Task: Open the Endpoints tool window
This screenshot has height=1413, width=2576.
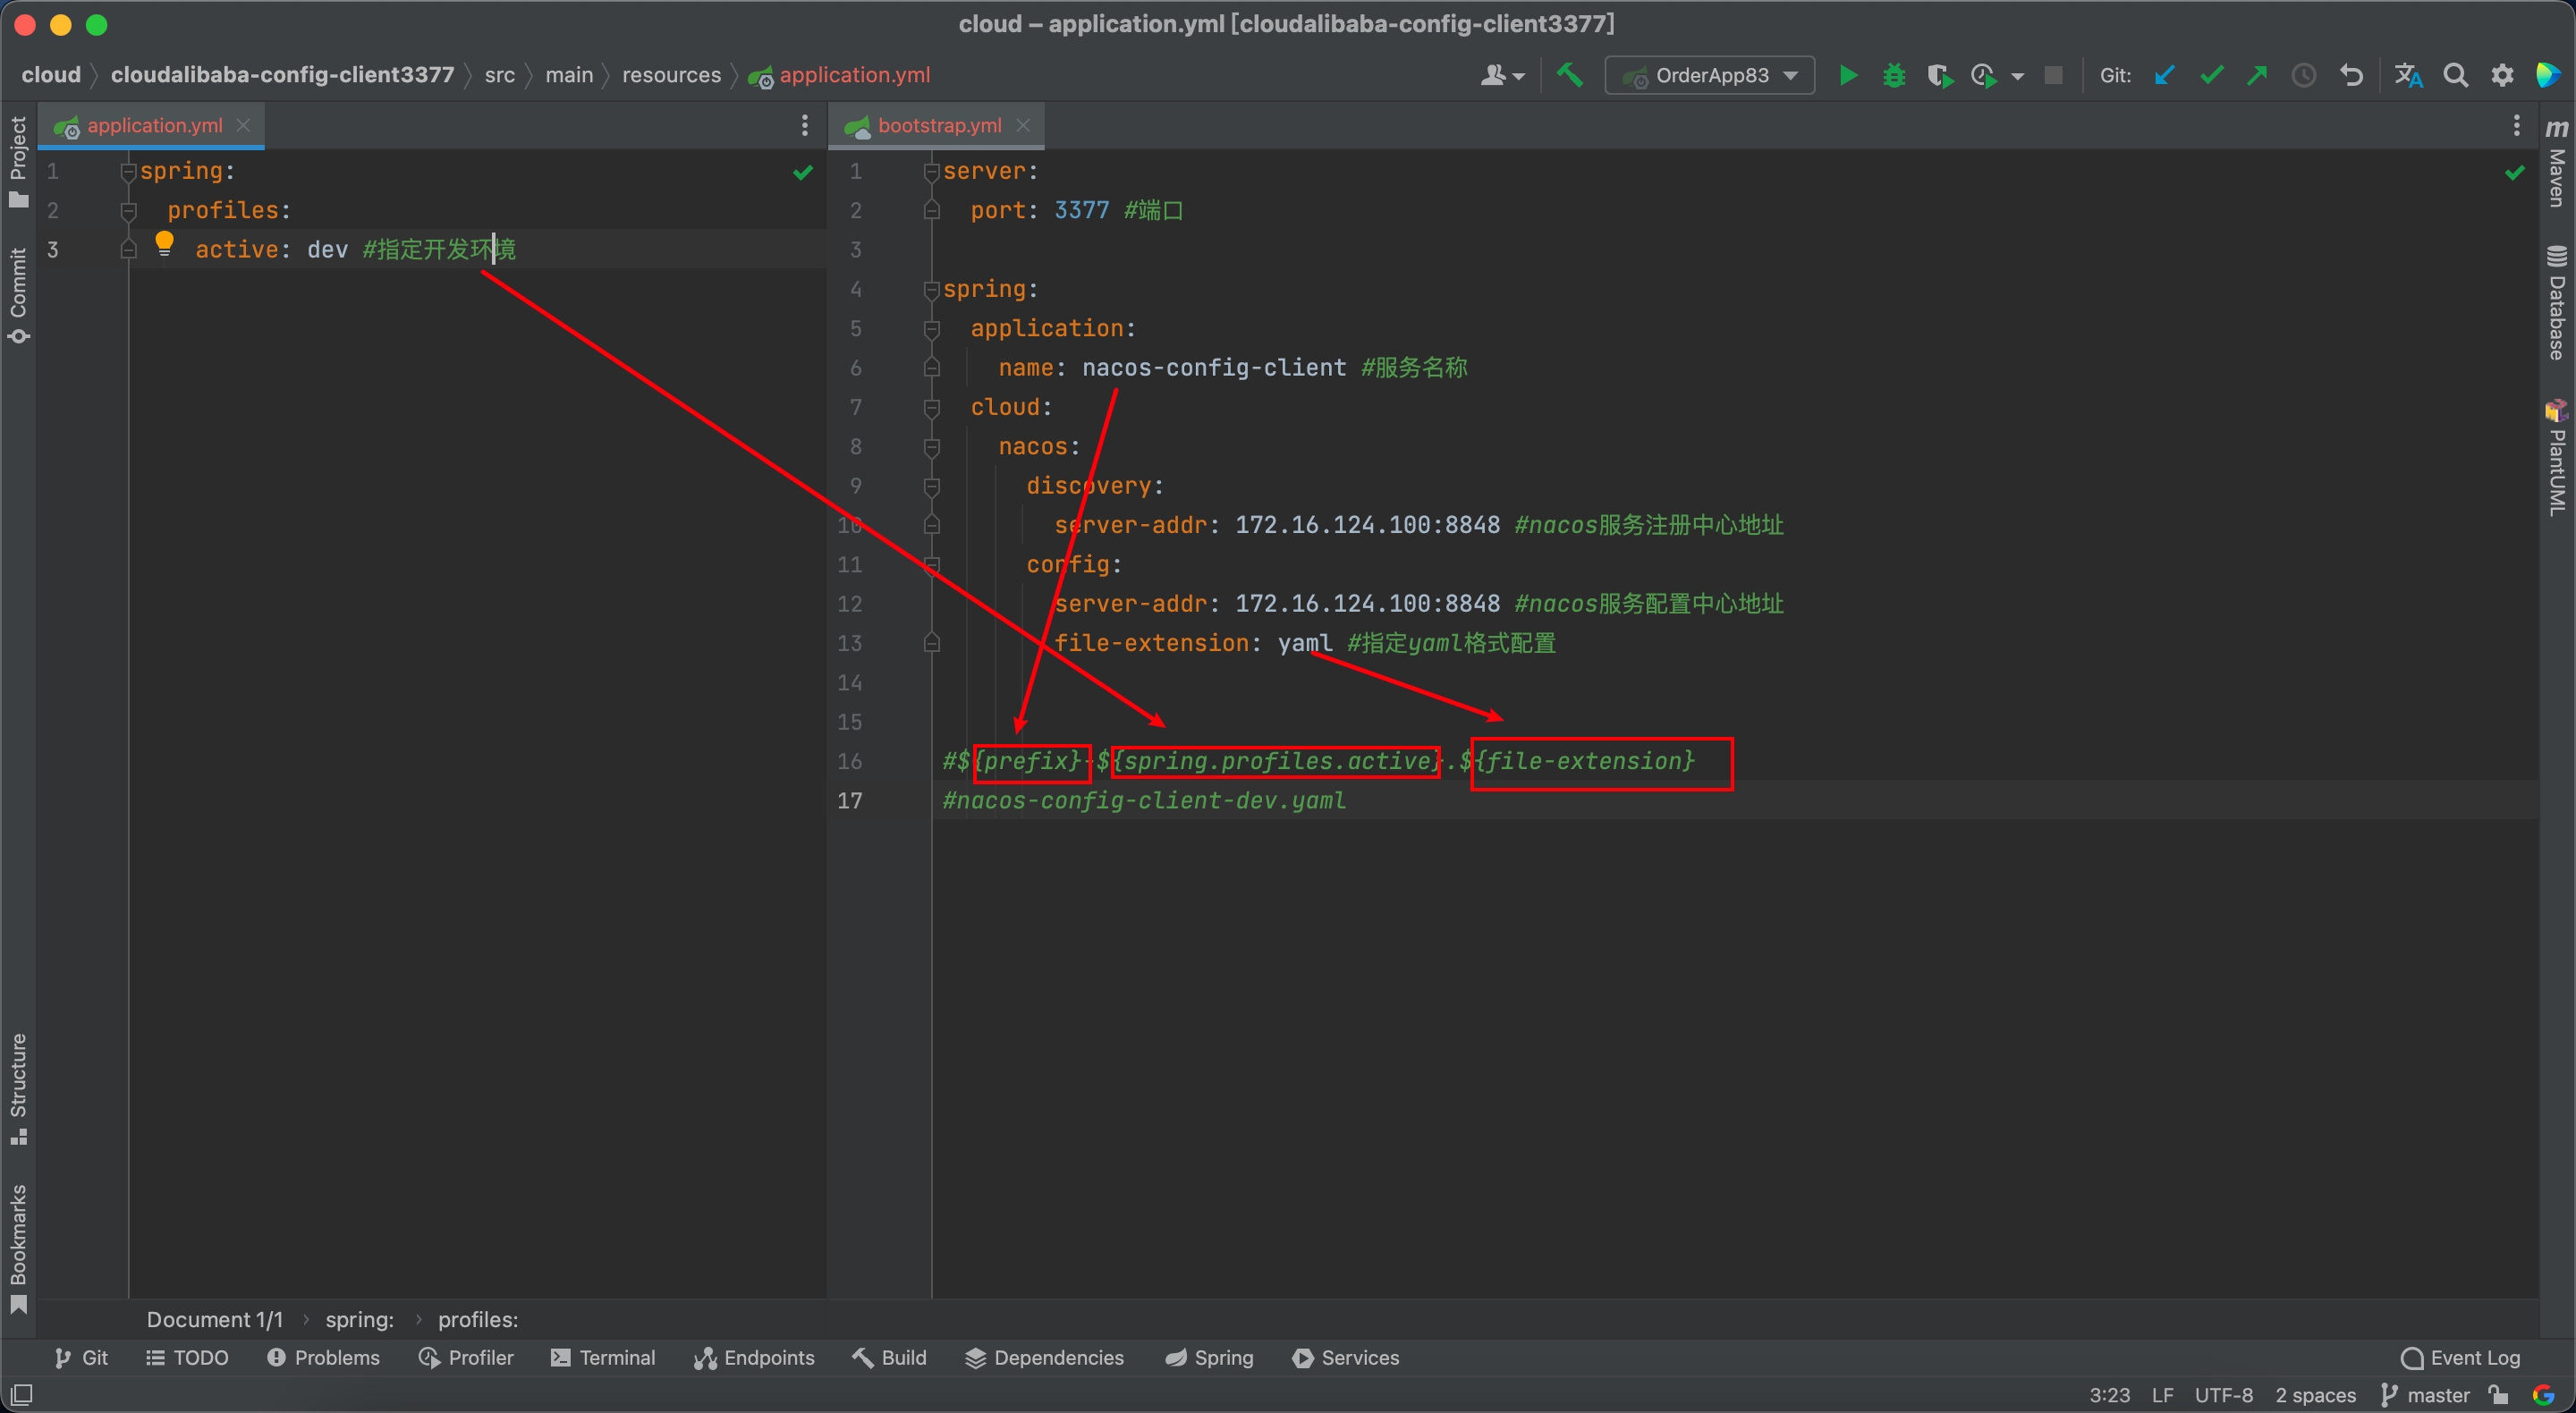Action: coord(754,1357)
